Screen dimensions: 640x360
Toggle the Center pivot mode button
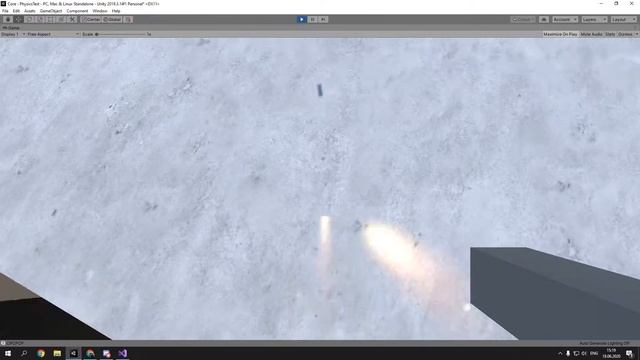pyautogui.click(x=91, y=19)
